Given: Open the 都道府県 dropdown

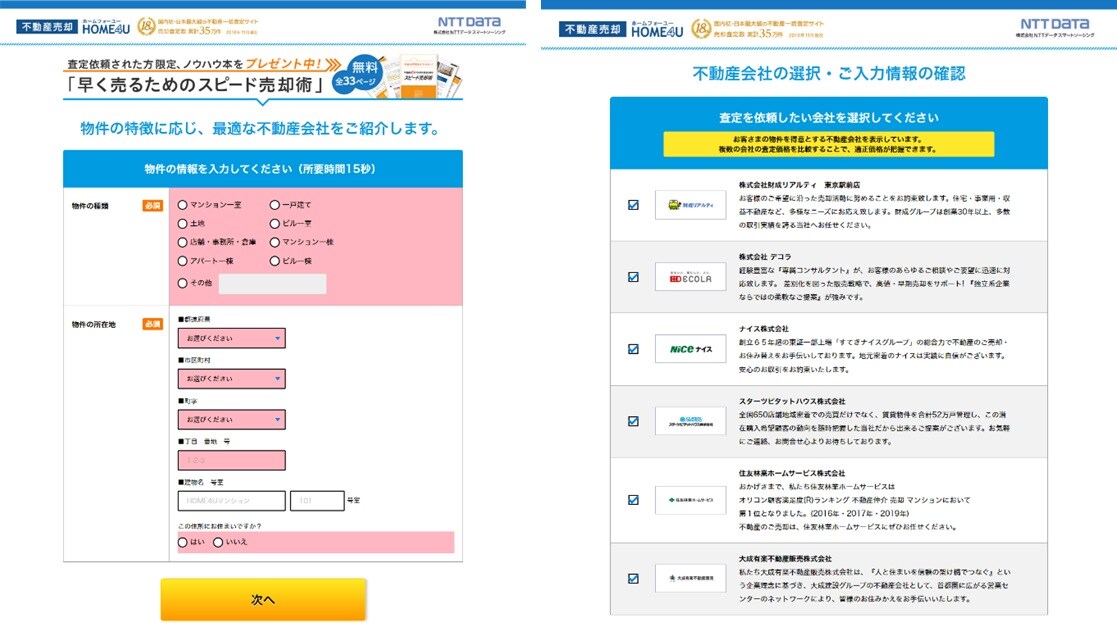Looking at the screenshot, I should tap(231, 339).
